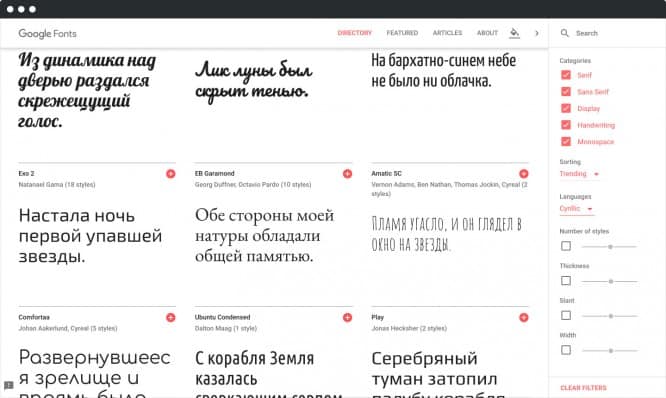Open the Amatic SC font name link
Image resolution: width=666 pixels, height=398 pixels.
tap(387, 173)
